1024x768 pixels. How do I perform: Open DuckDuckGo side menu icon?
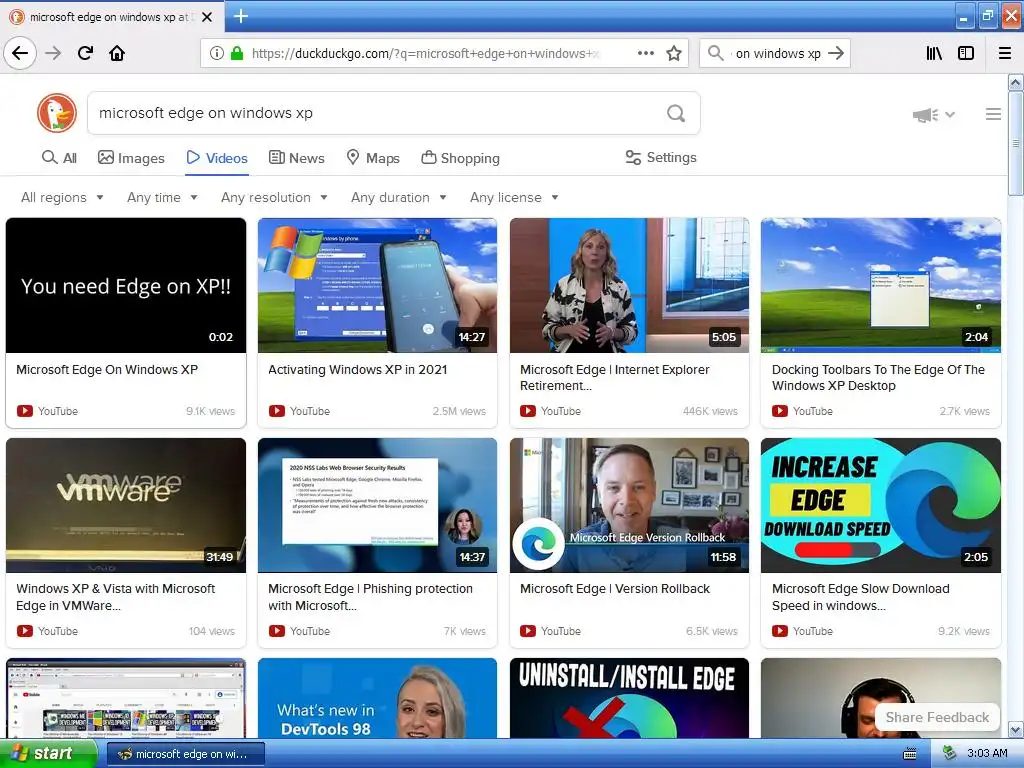(x=993, y=114)
